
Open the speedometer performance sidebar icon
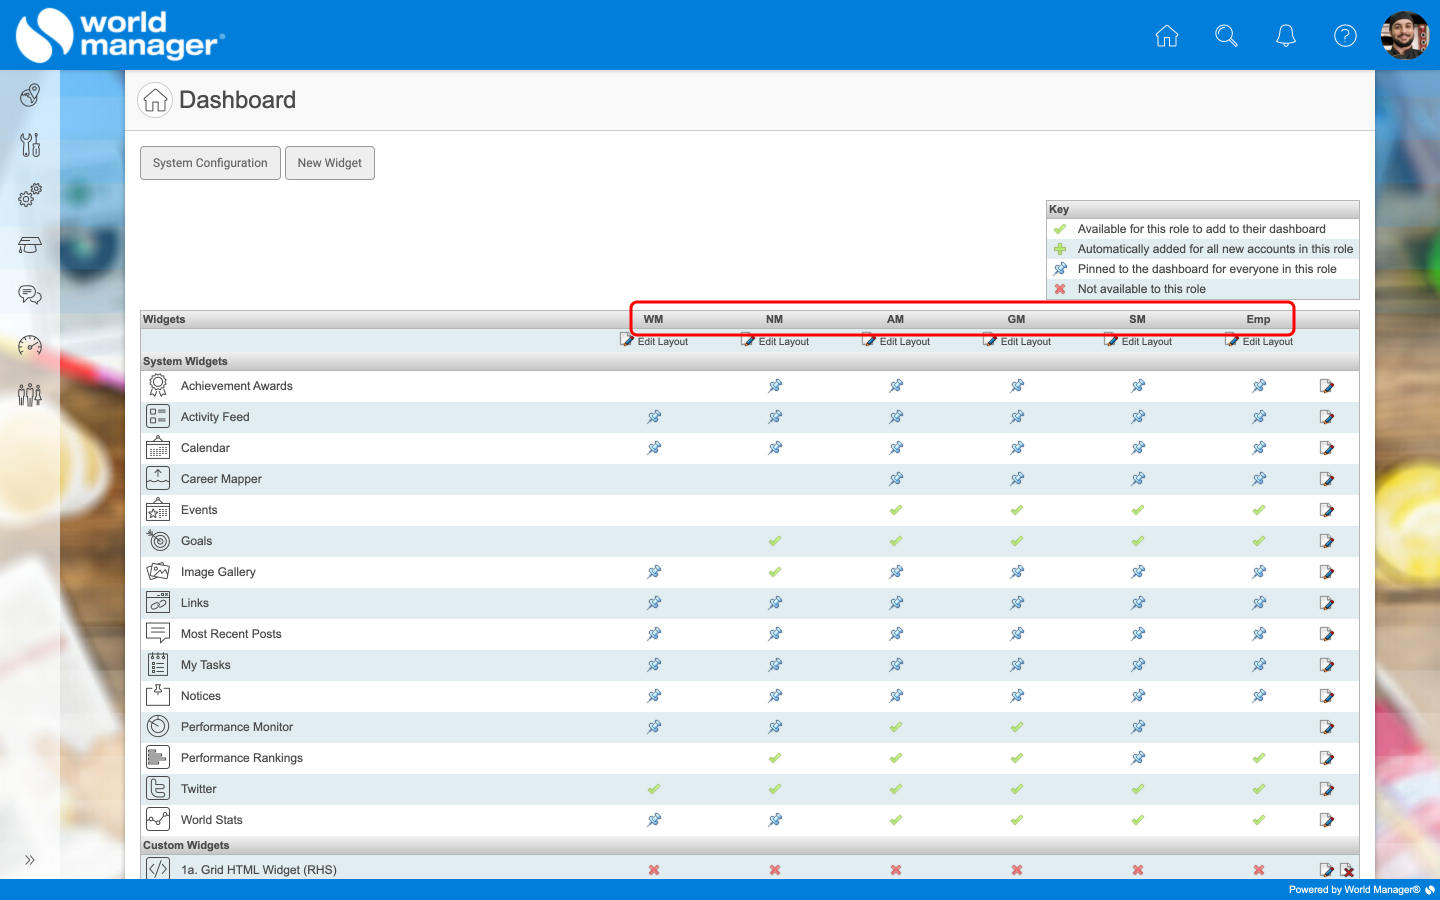30,345
